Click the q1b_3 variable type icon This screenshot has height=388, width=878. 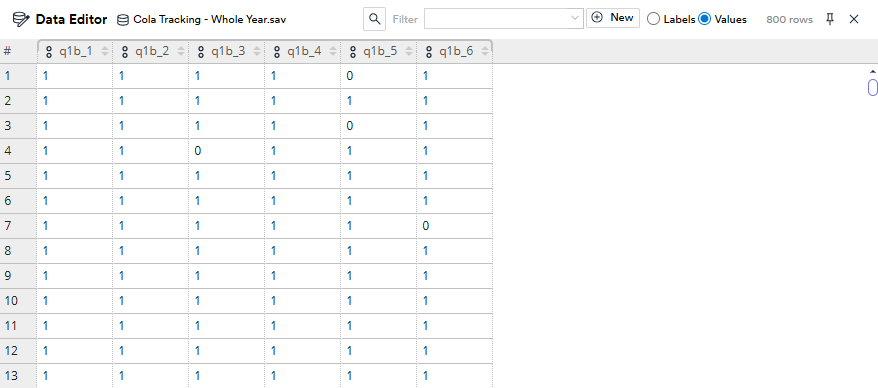200,52
